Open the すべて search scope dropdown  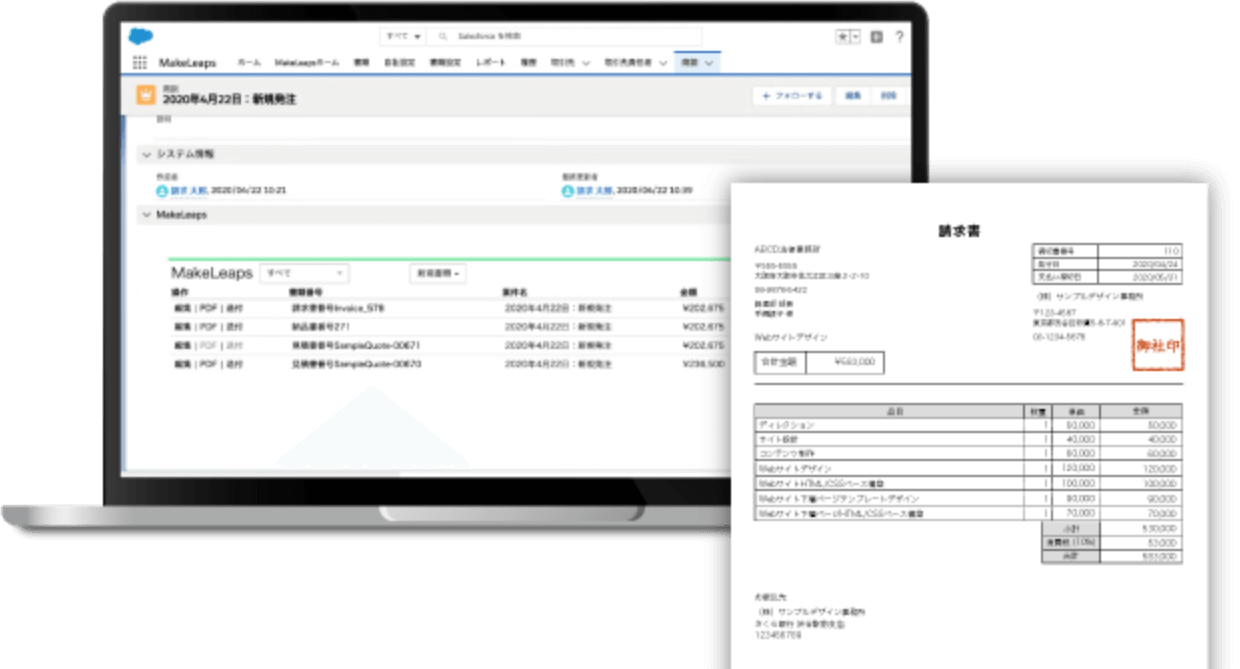pos(403,36)
